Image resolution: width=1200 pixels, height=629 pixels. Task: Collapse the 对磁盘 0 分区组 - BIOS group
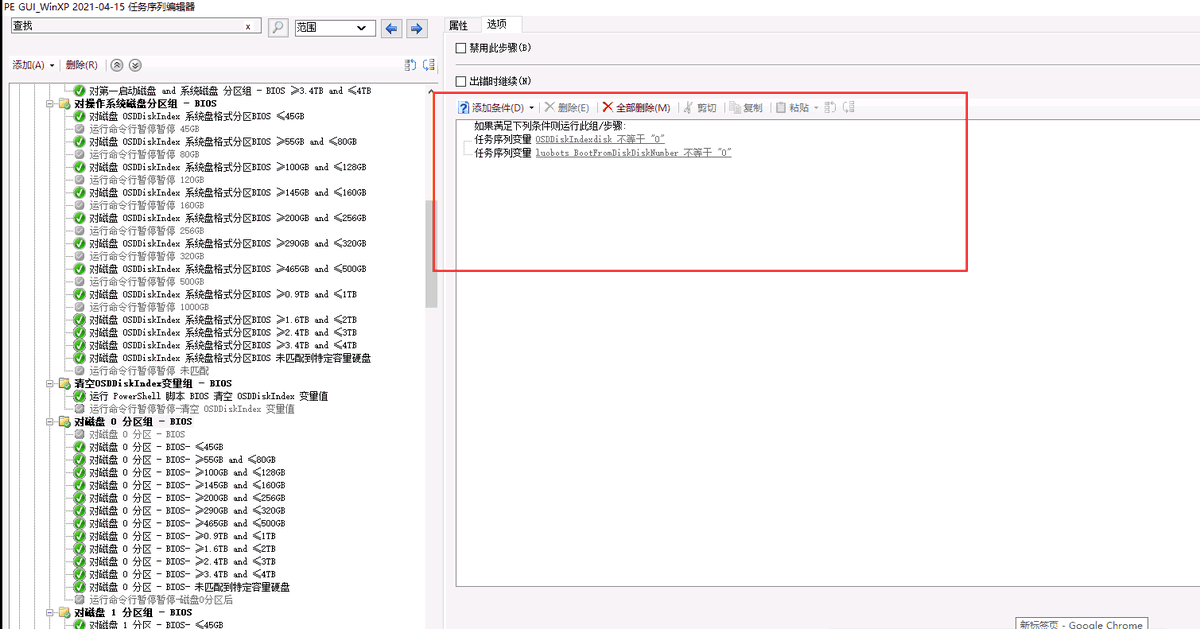[50, 422]
